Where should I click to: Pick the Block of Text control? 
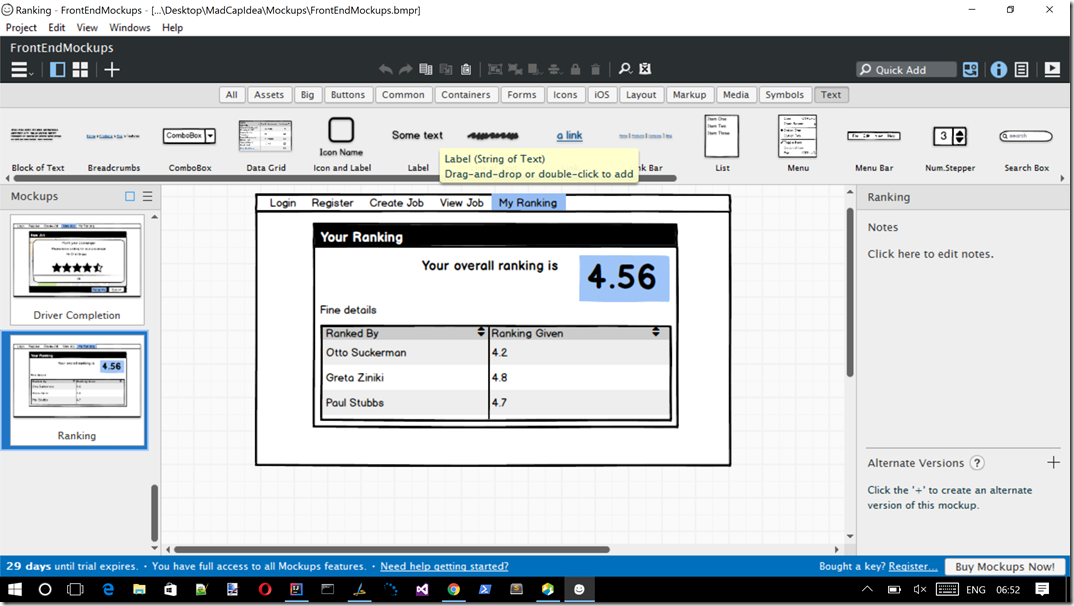click(x=38, y=144)
